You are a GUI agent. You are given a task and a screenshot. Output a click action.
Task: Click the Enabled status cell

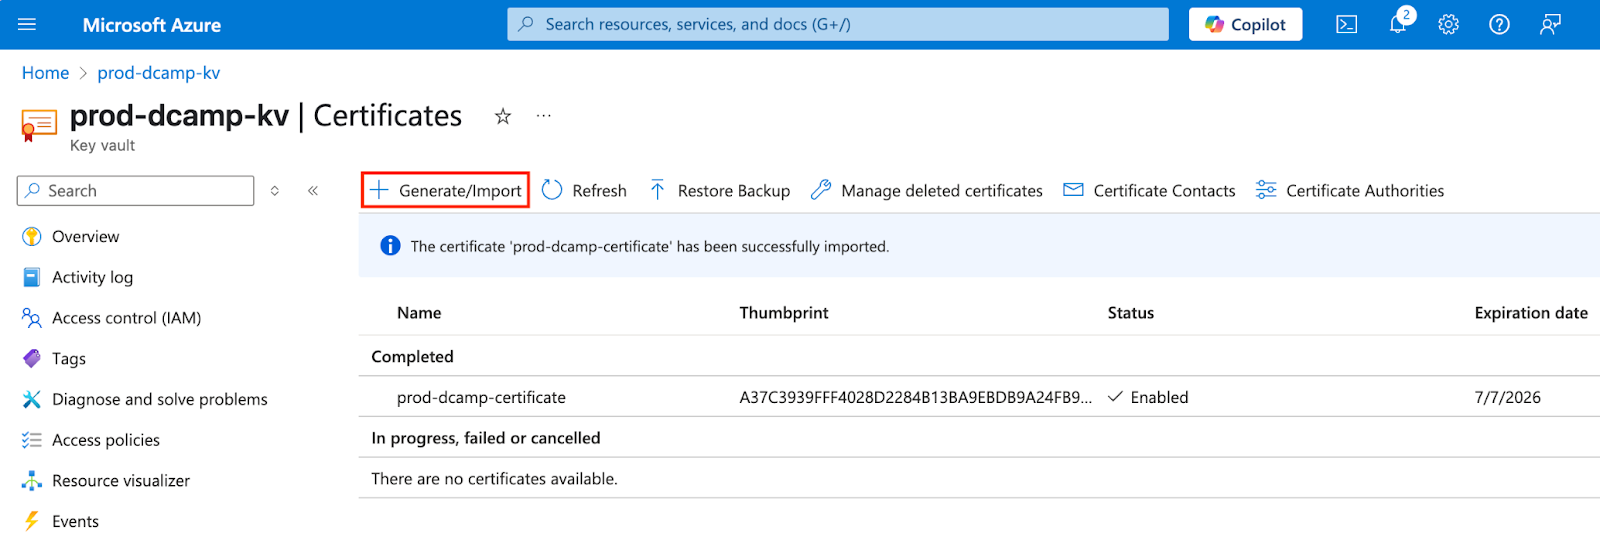pos(1149,397)
